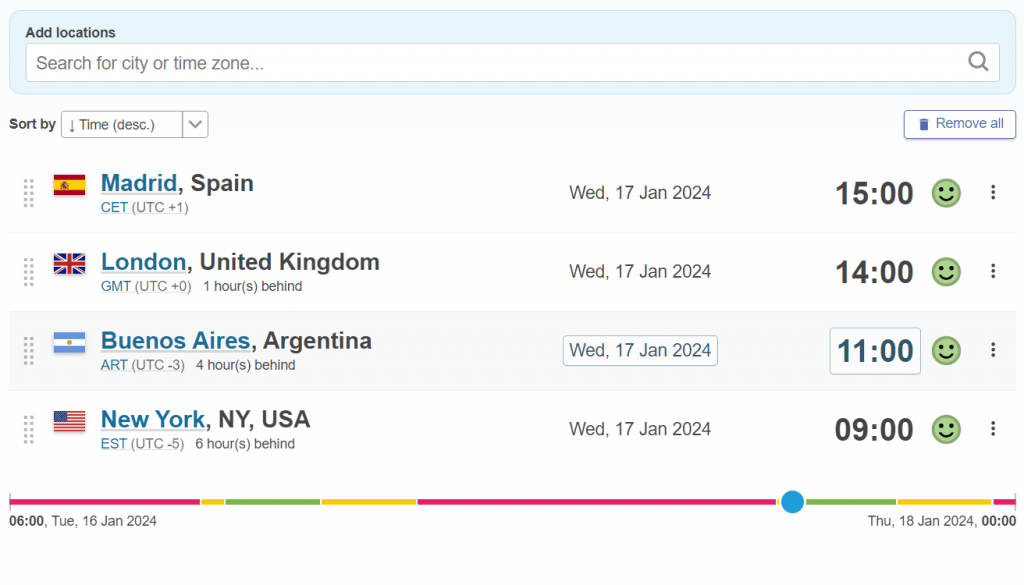Click the green smiley in New York row
Image resolution: width=1024 pixels, height=585 pixels.
click(946, 430)
